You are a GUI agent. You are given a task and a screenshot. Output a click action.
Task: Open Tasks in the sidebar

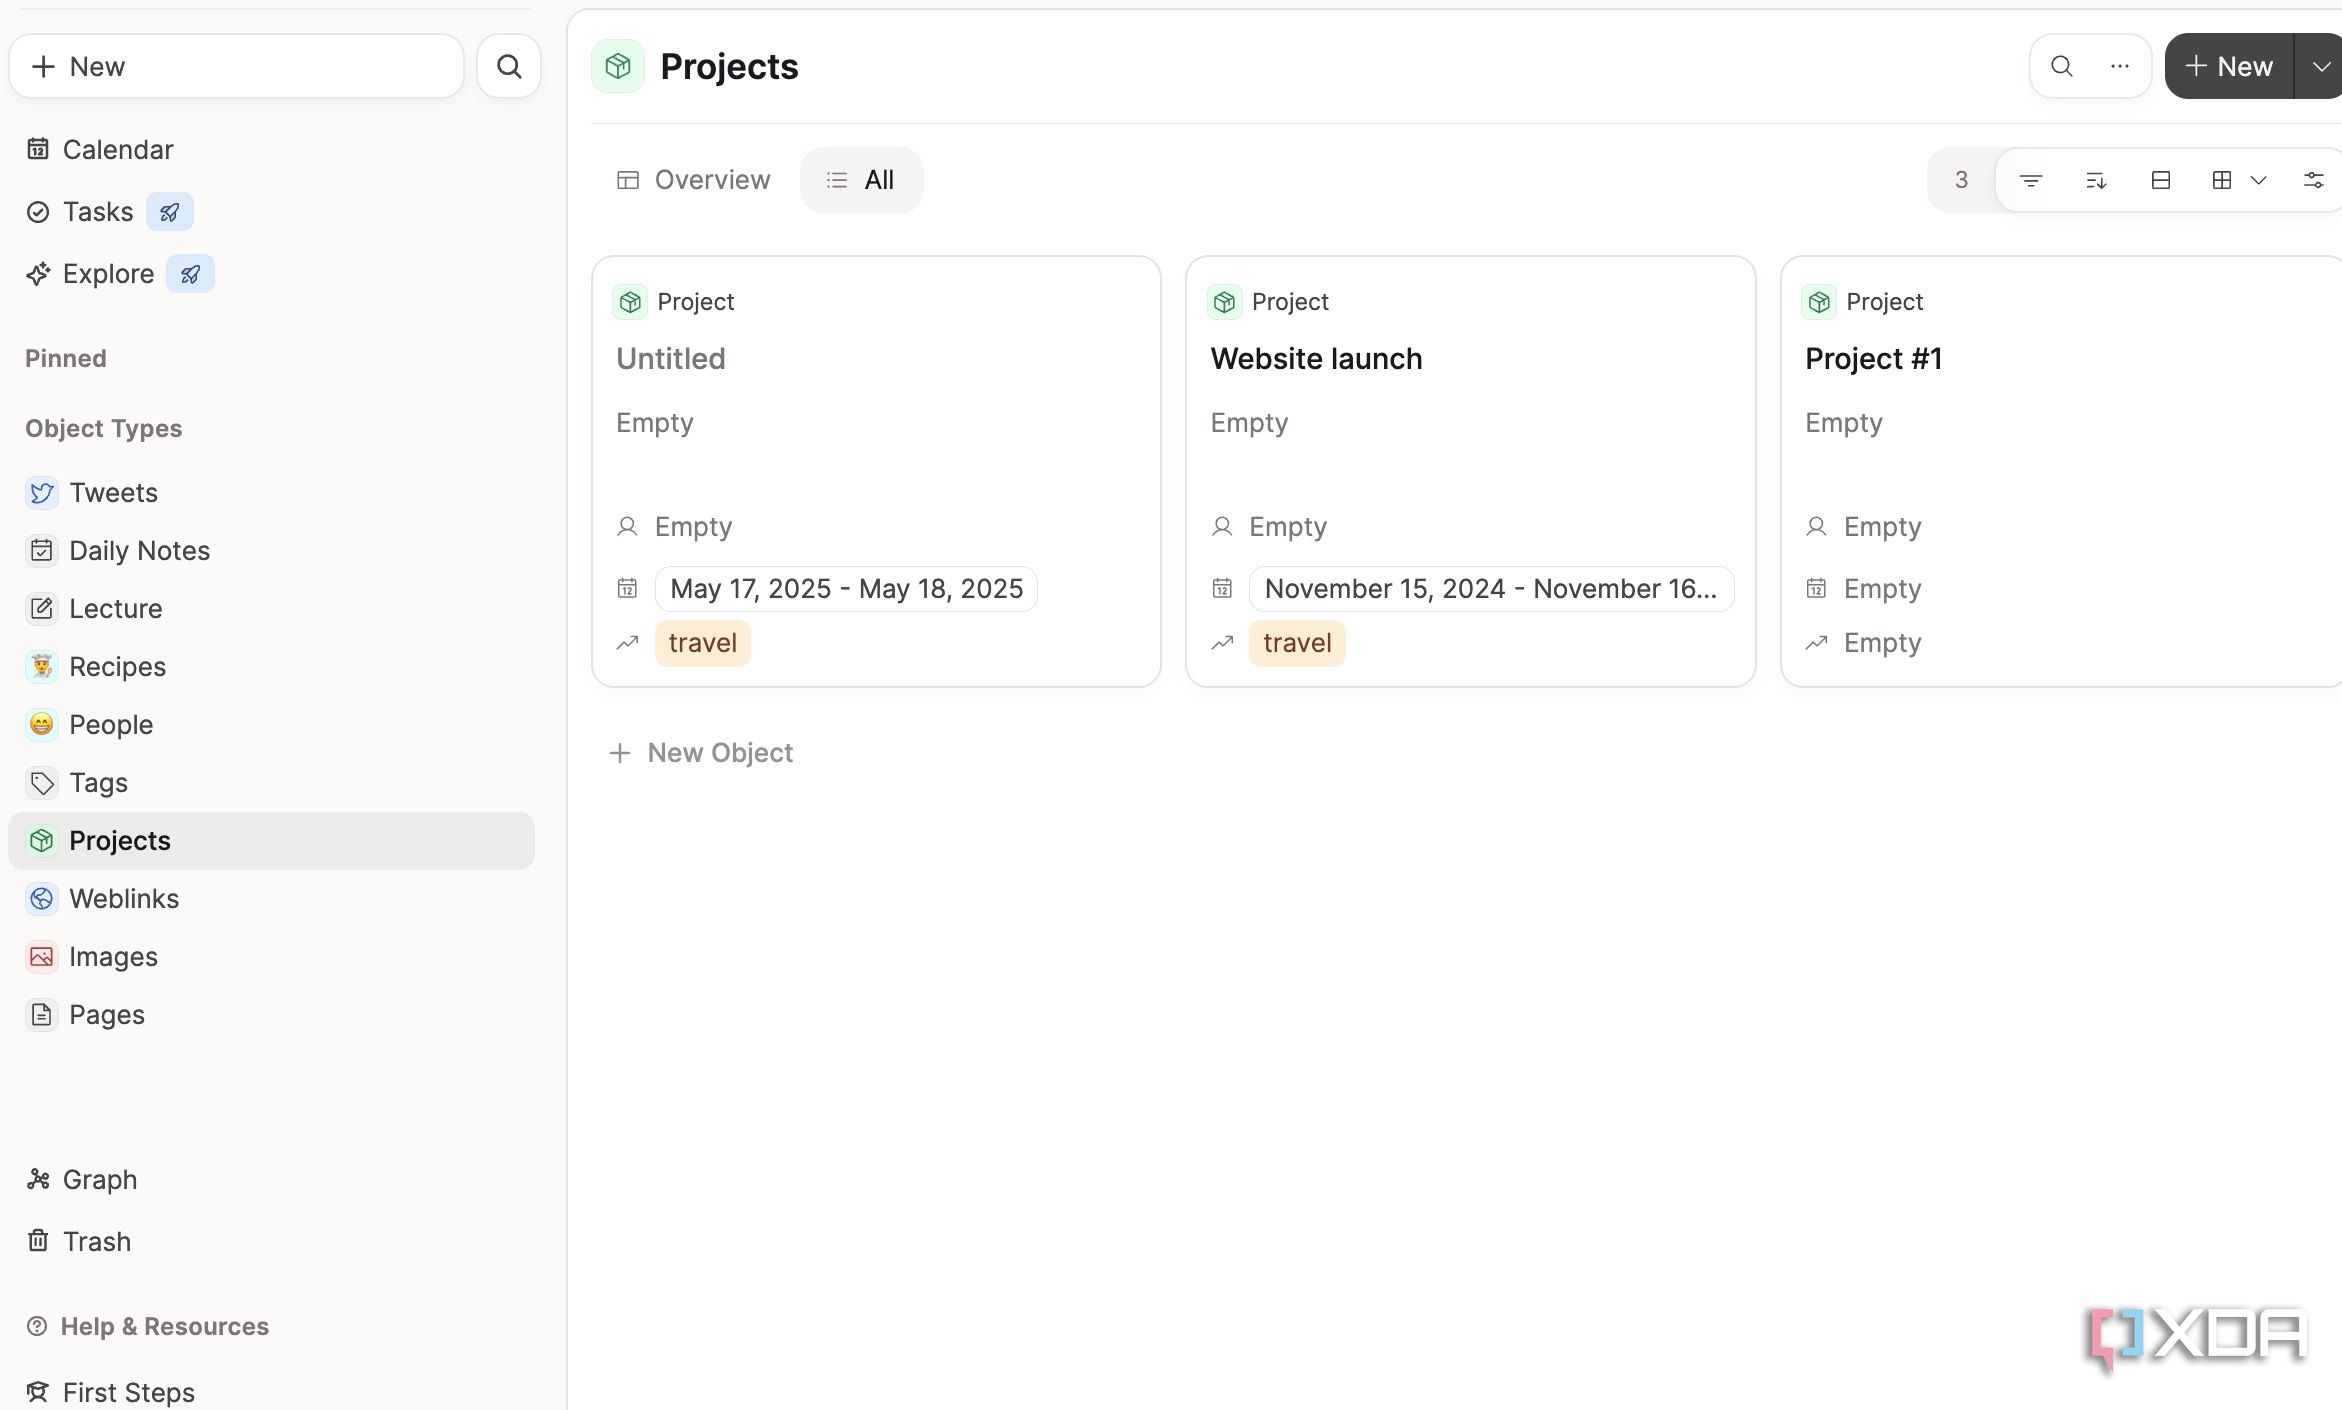tap(80, 212)
